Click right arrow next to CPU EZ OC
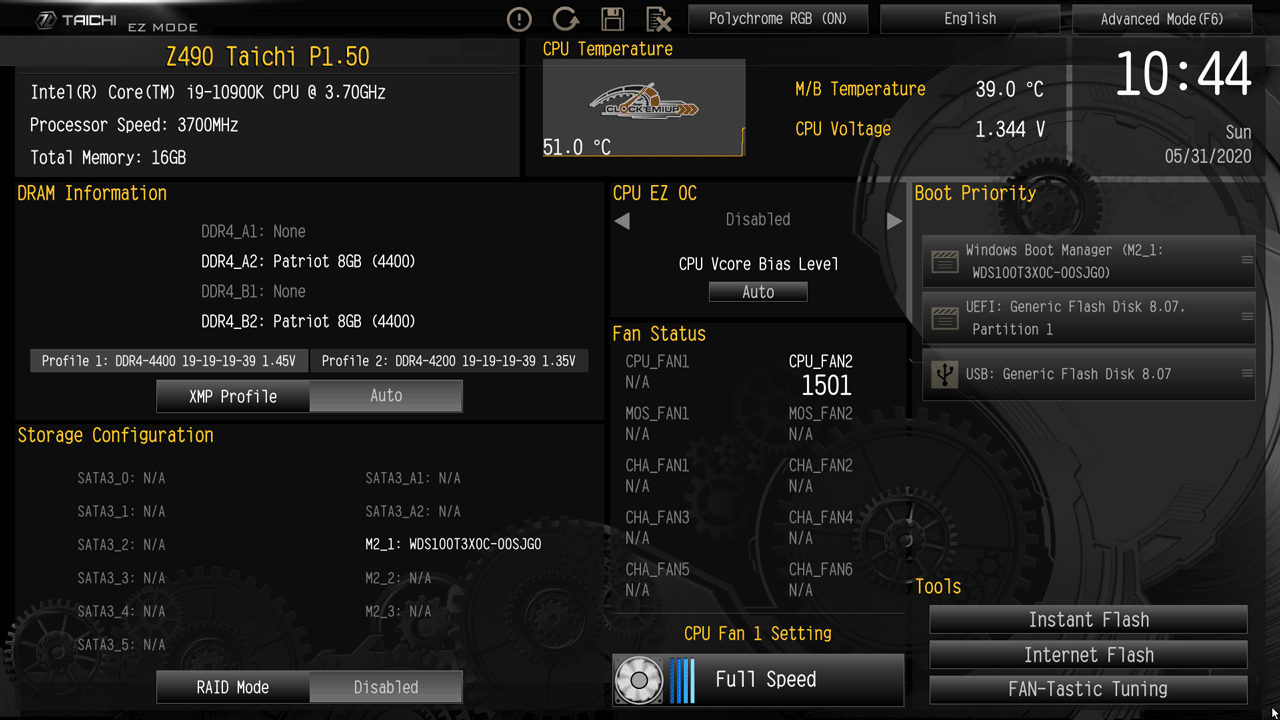Screen dimensions: 1280x720 click(x=894, y=221)
